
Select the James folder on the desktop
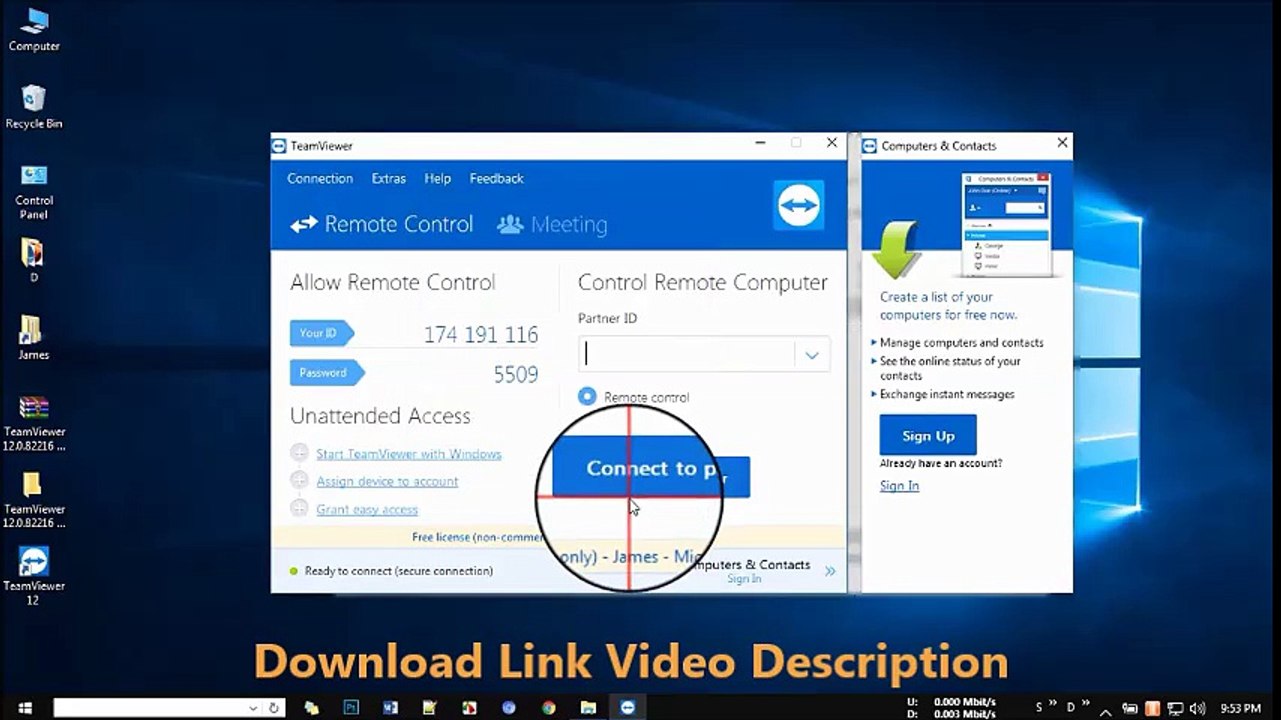(x=33, y=338)
